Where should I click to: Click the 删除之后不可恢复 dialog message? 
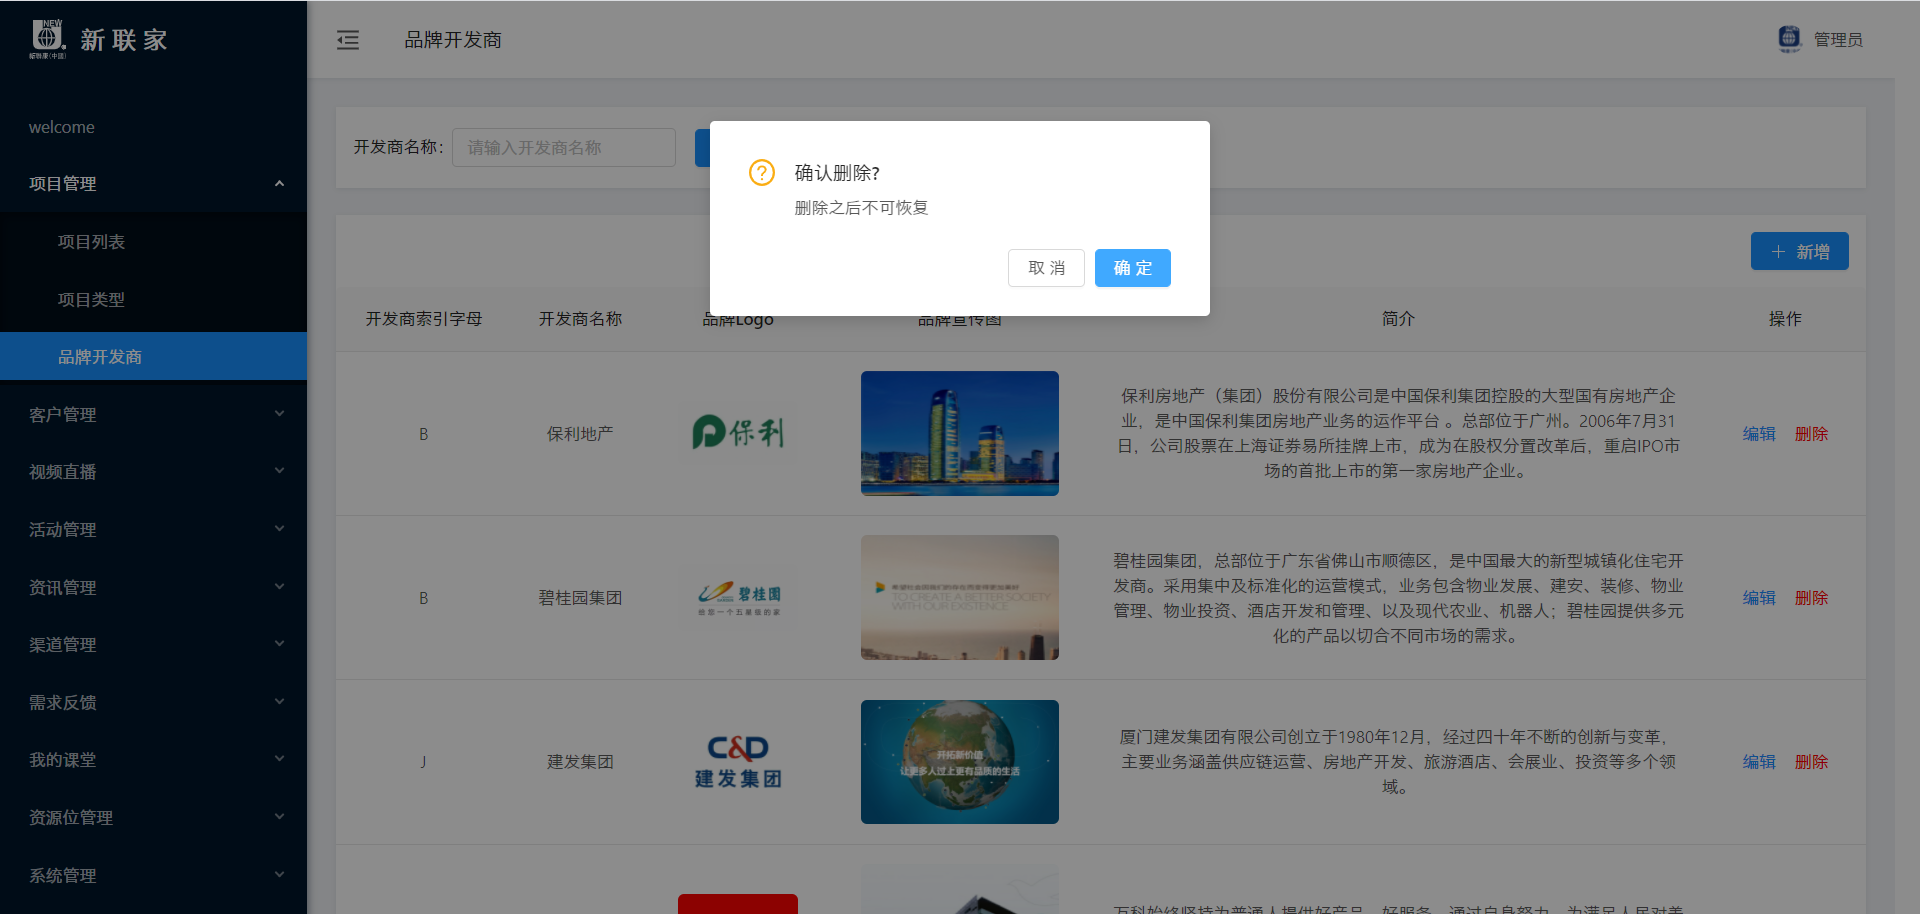click(861, 208)
